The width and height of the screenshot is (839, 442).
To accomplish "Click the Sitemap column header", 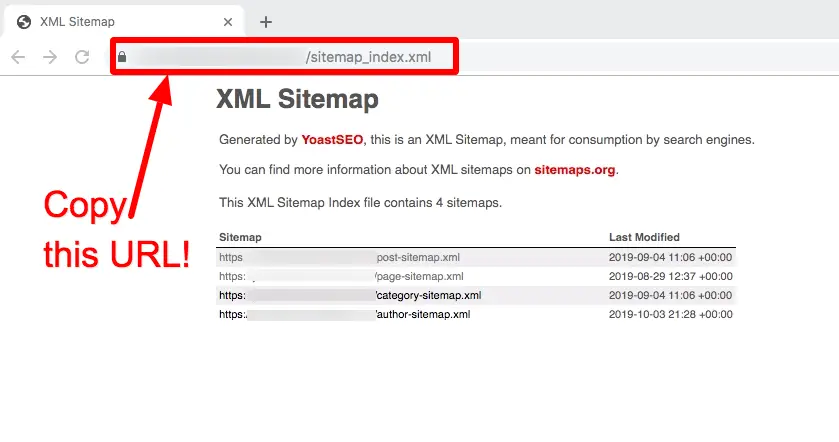I will pyautogui.click(x=240, y=237).
